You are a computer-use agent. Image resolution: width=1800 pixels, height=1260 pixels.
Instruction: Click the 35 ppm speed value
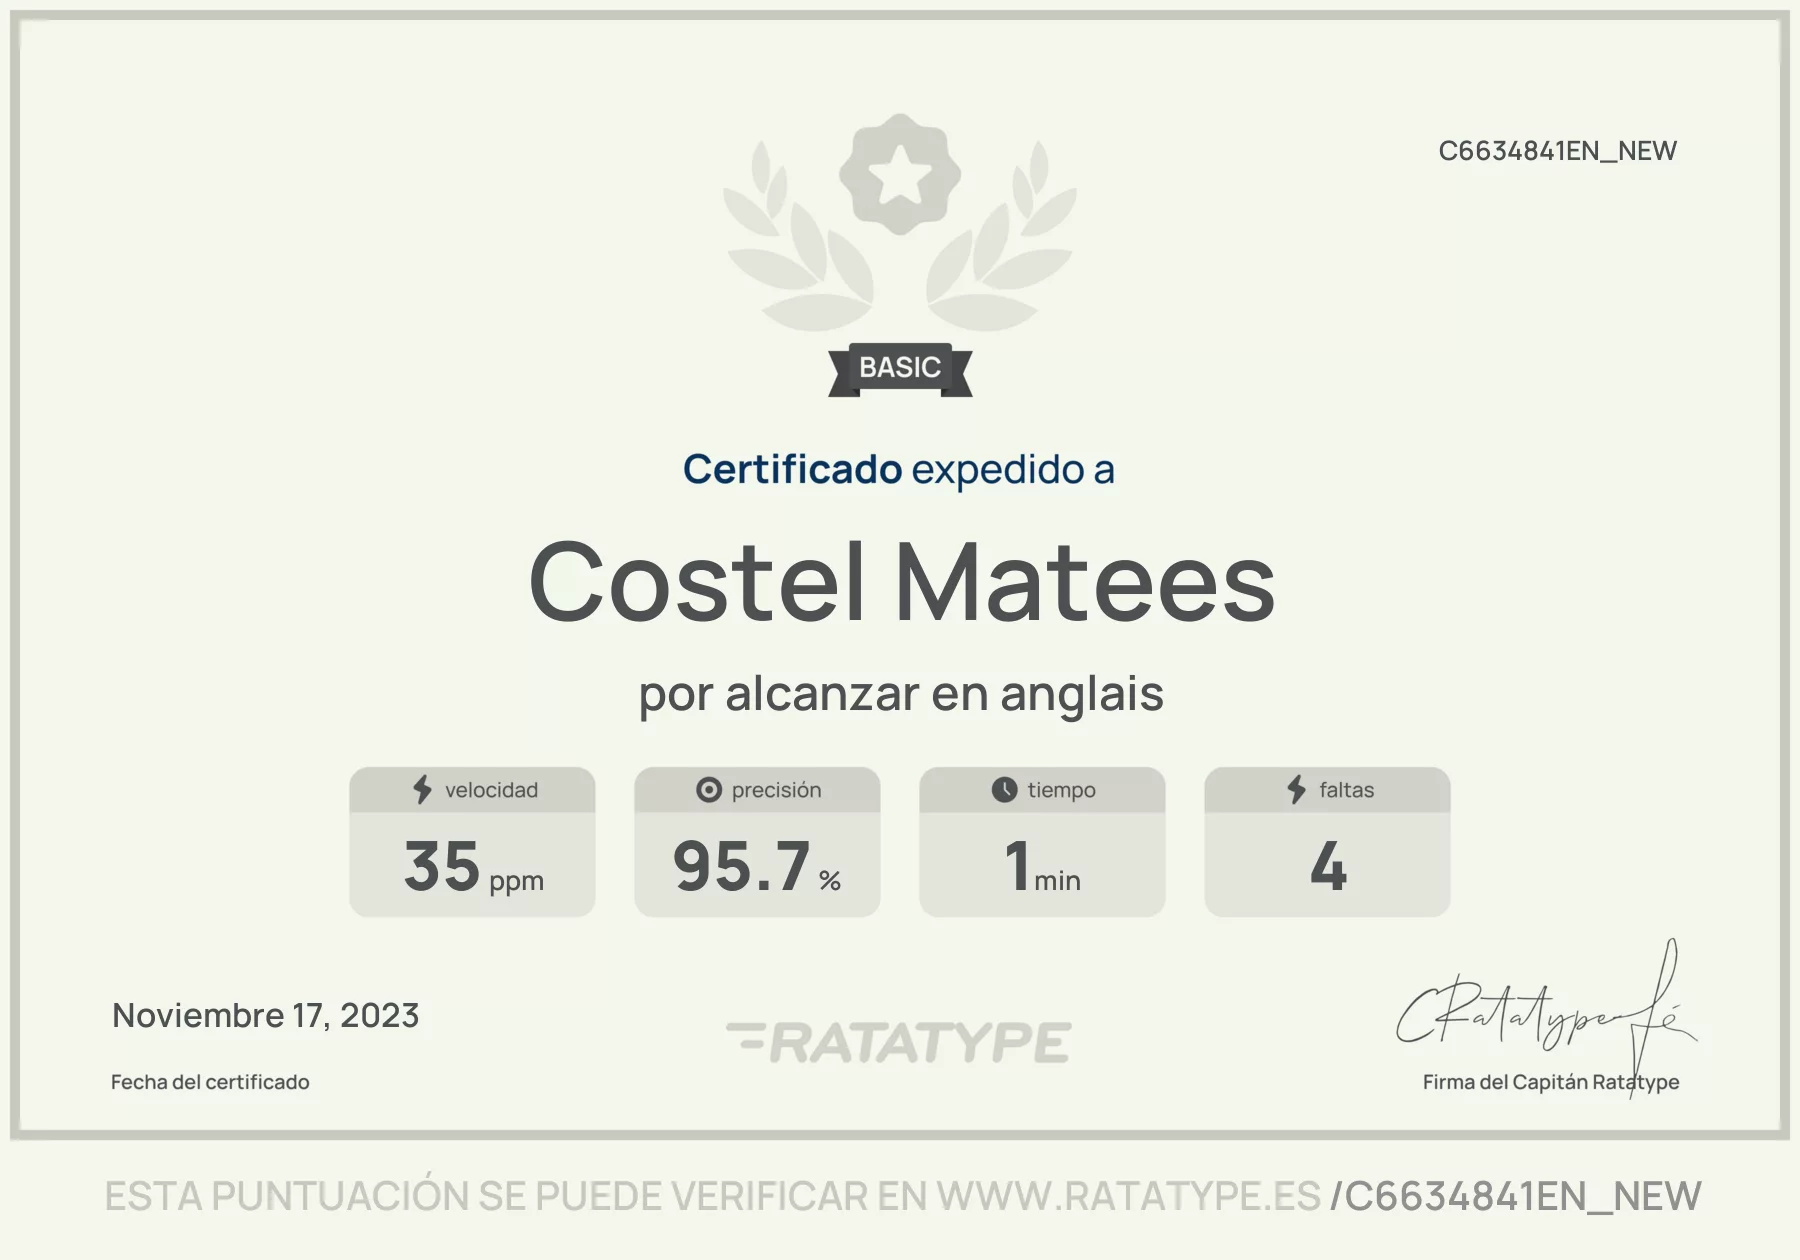click(x=474, y=866)
